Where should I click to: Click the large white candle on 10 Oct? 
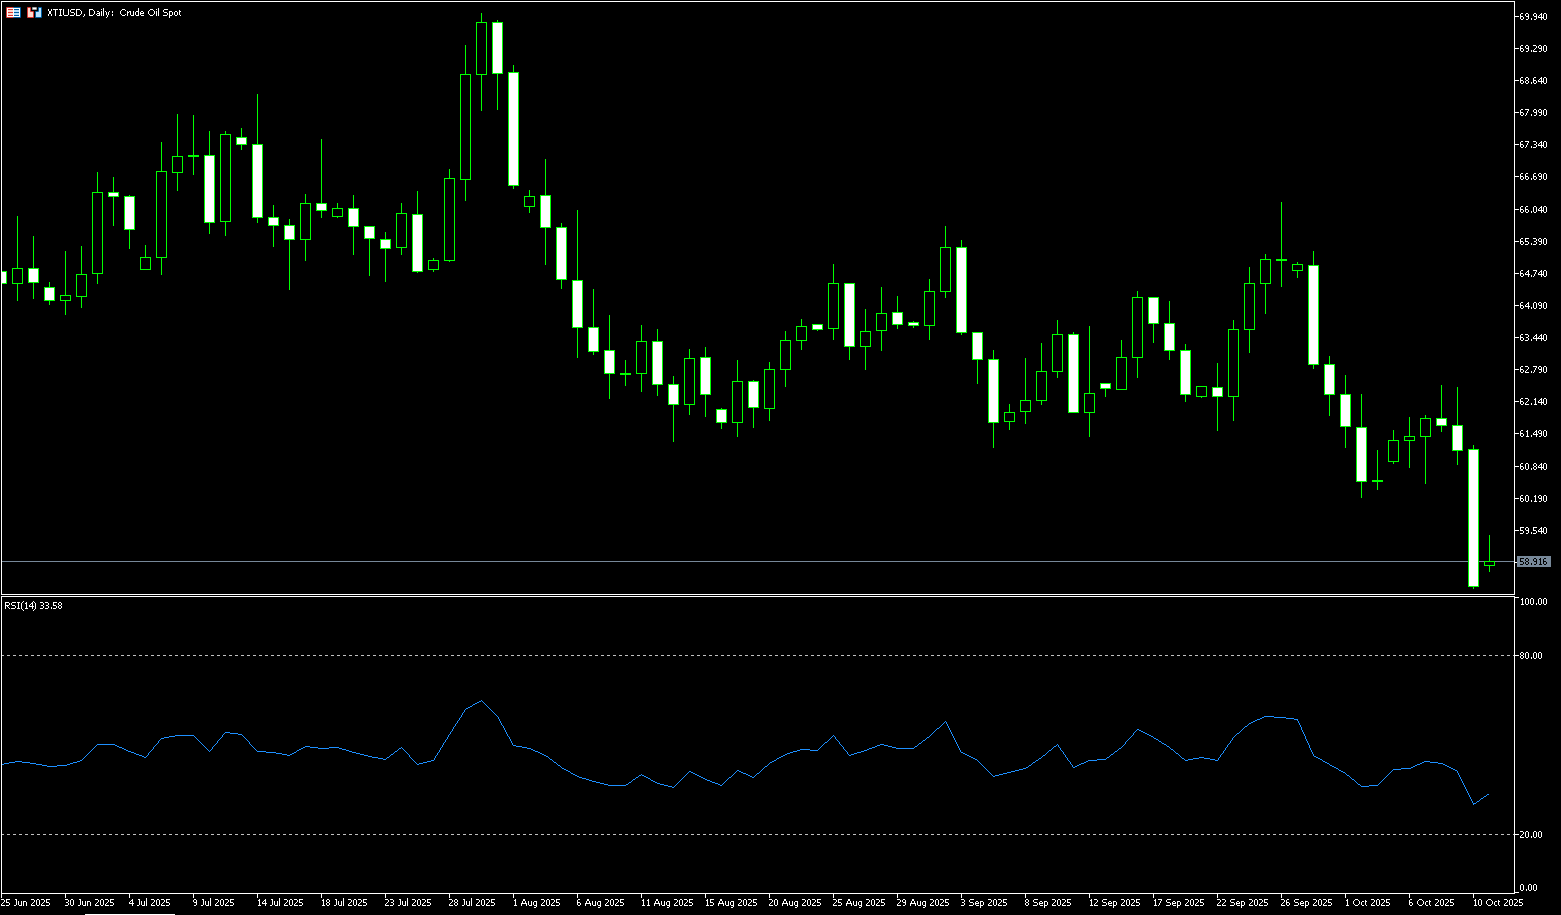(x=1473, y=517)
